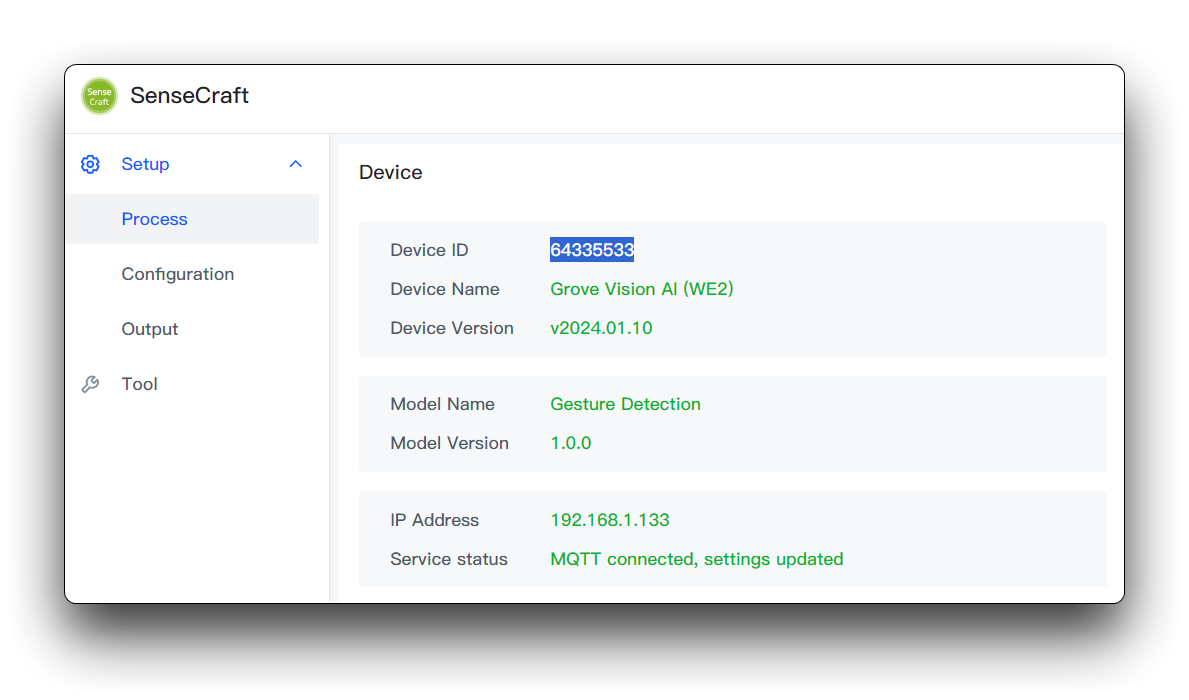This screenshot has width=1189, height=700.
Task: Collapse the Setup menu chevron
Action: [296, 164]
